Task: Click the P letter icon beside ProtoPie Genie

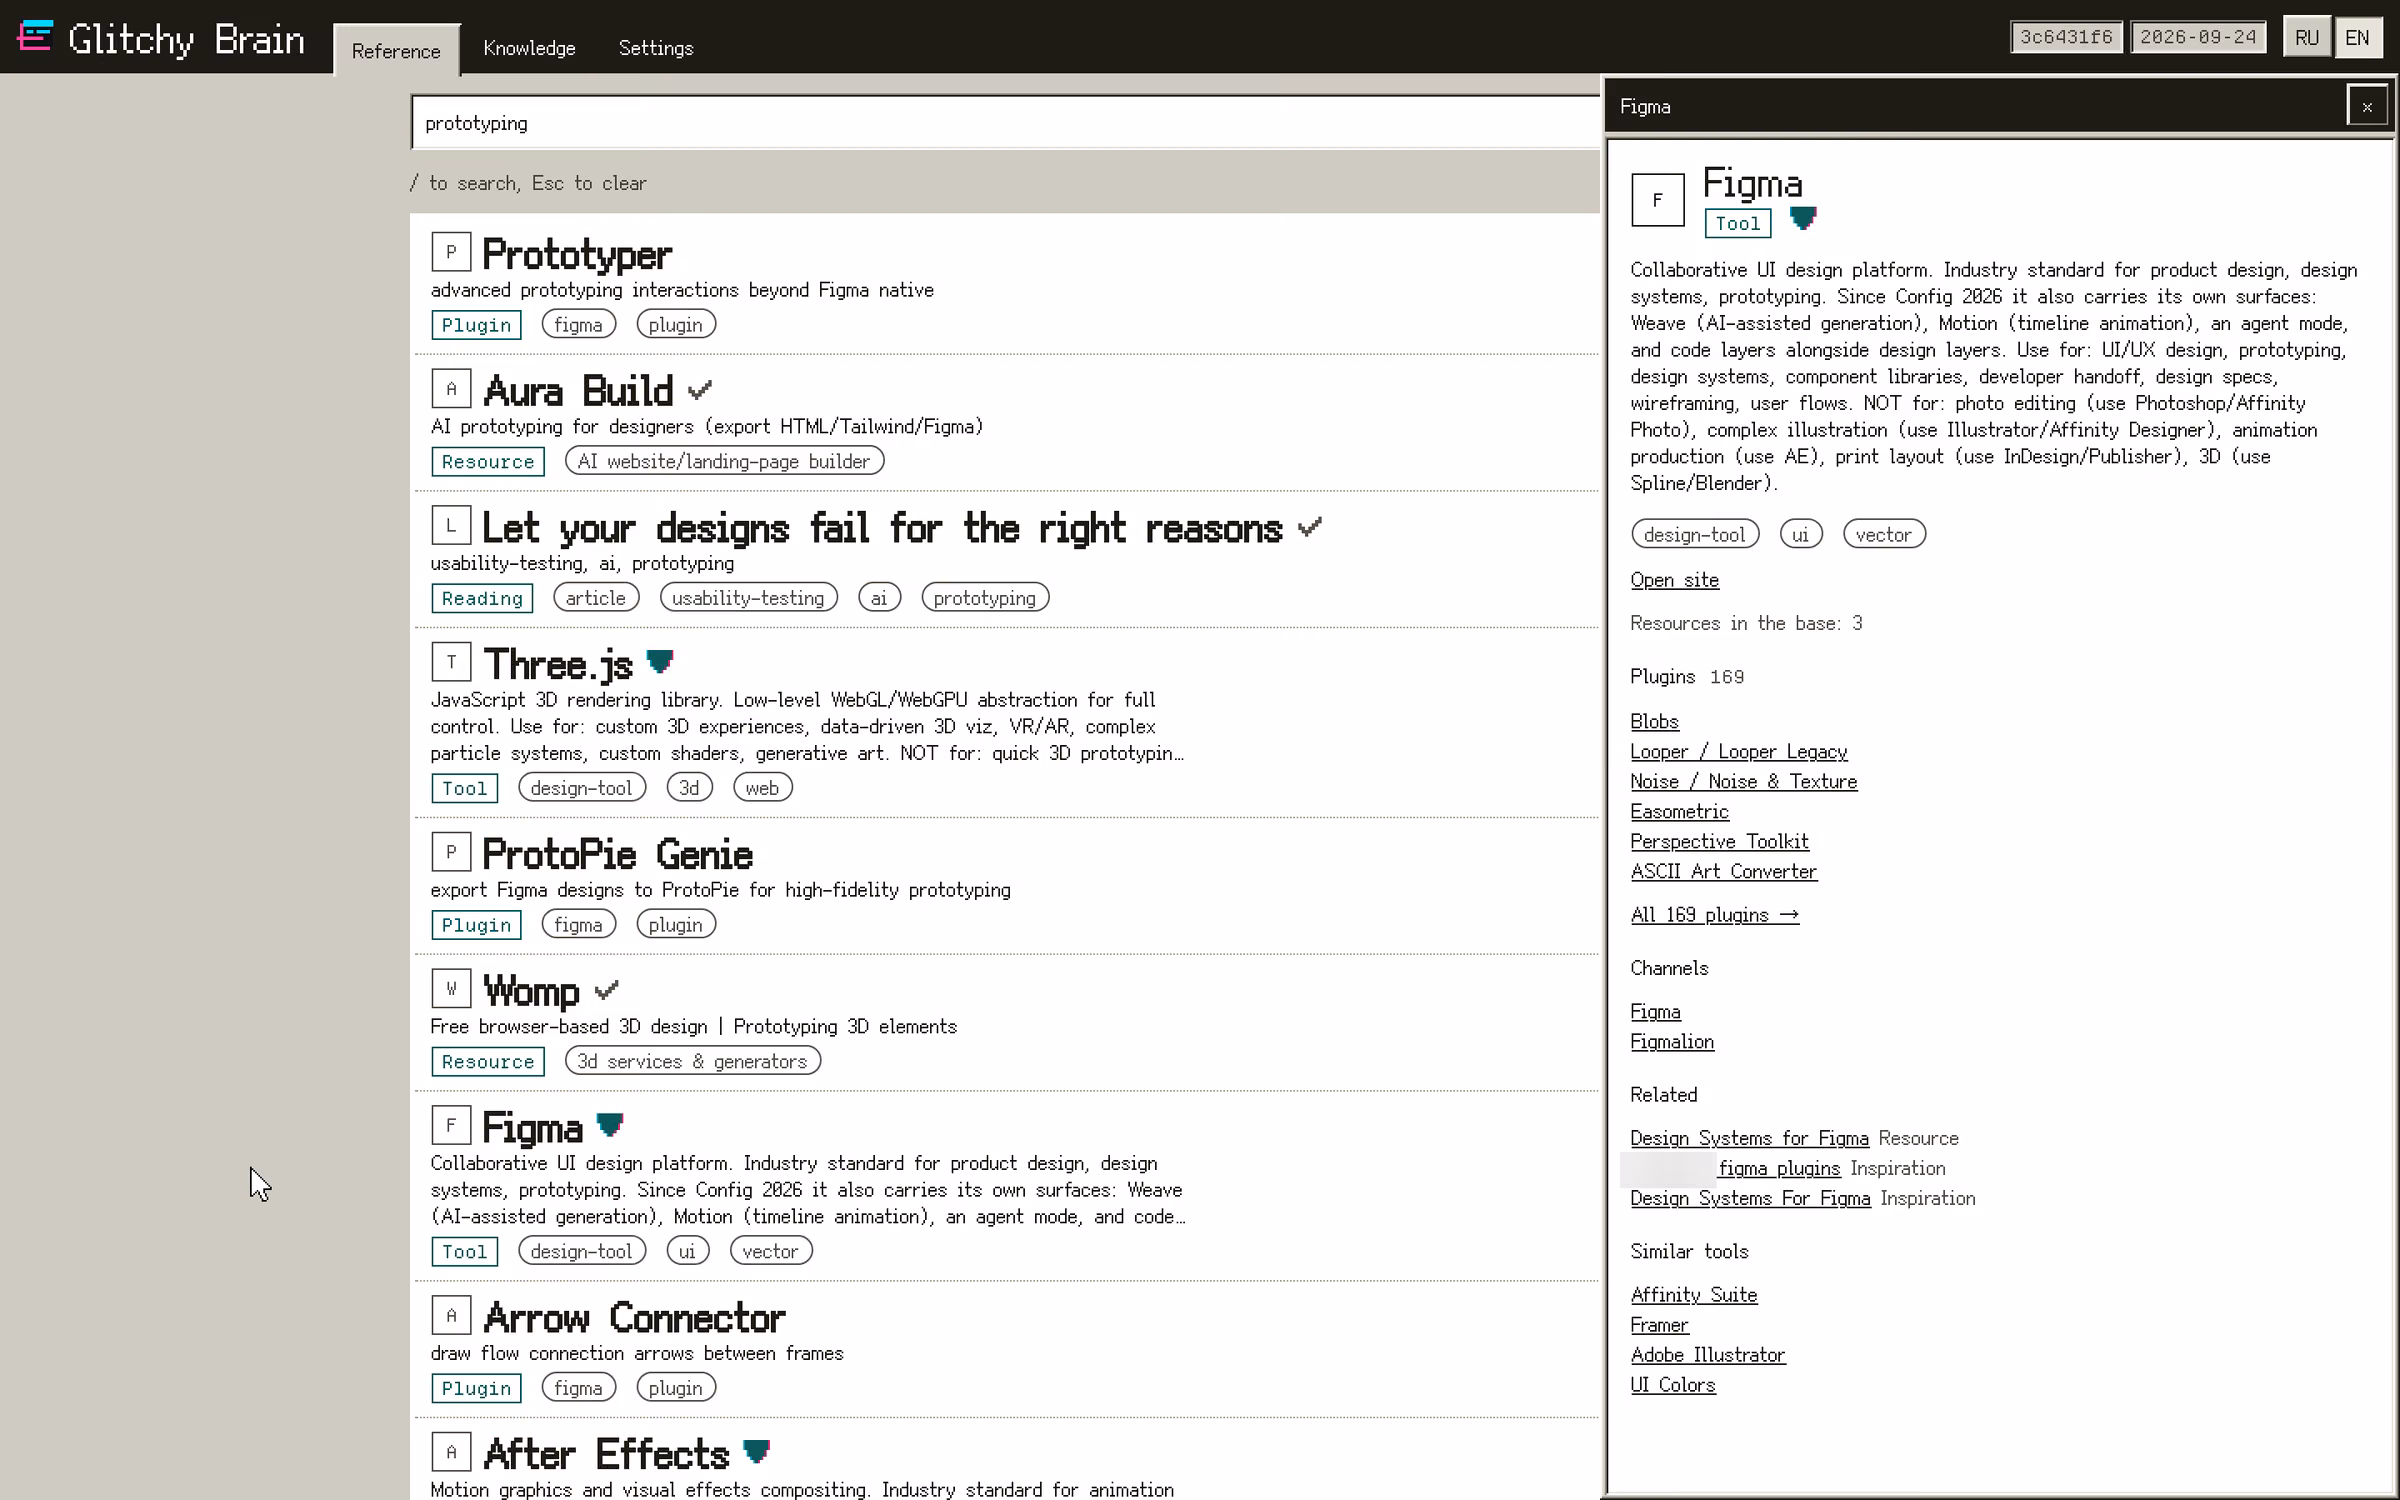Action: point(451,851)
